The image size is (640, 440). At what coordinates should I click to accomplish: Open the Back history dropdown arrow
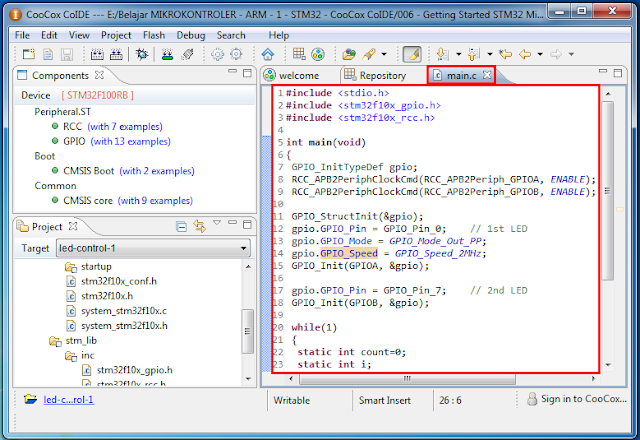pos(540,54)
